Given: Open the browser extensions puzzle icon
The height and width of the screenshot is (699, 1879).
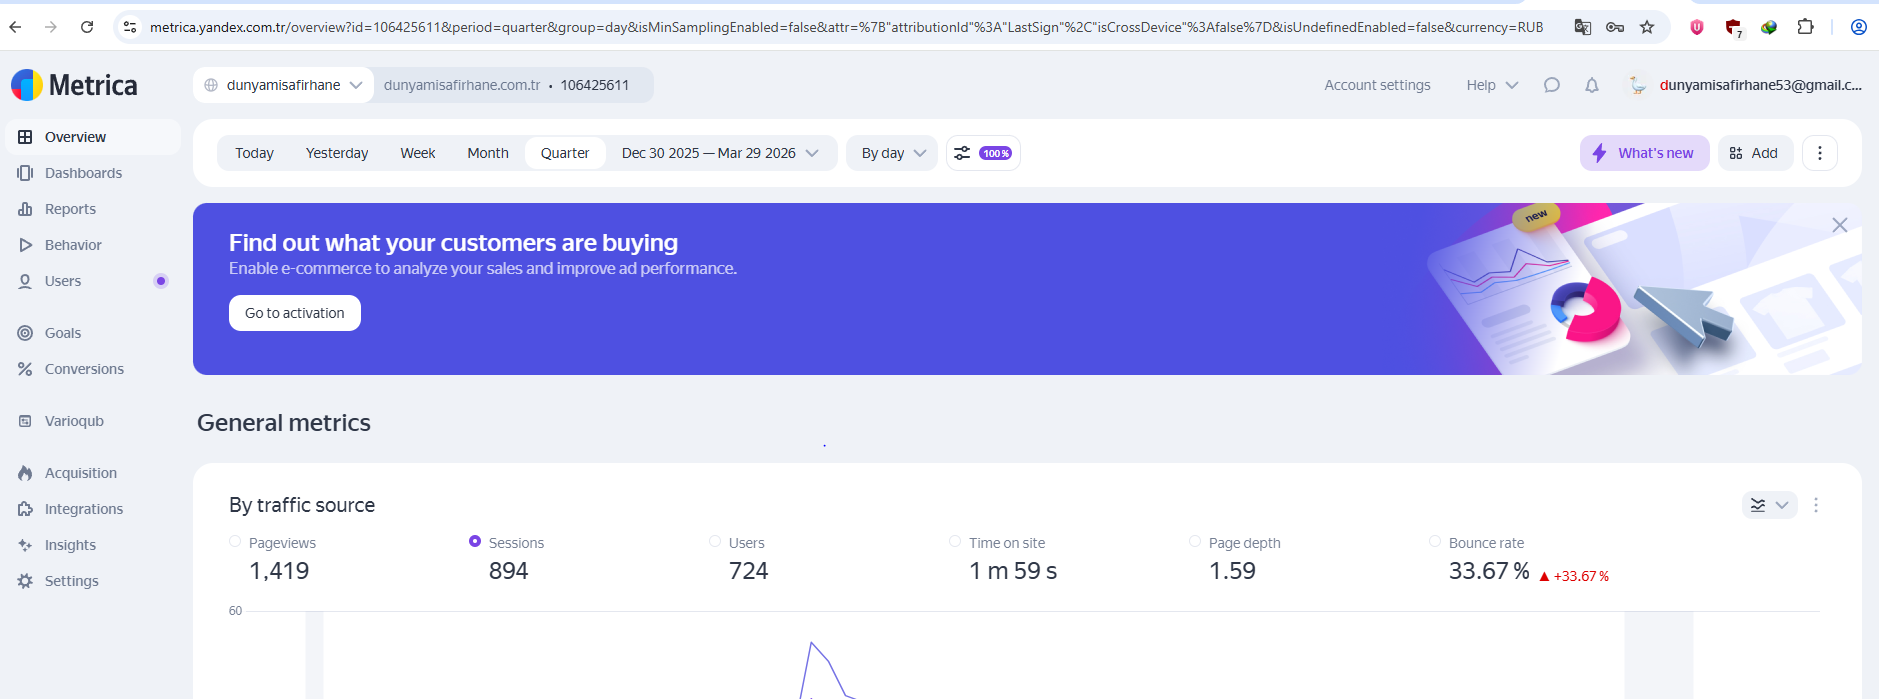Looking at the screenshot, I should coord(1805,27).
